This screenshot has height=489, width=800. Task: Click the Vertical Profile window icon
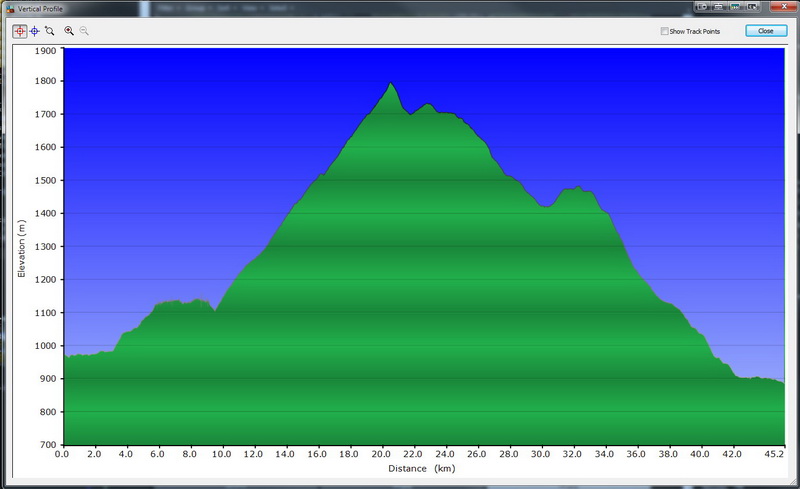point(8,8)
